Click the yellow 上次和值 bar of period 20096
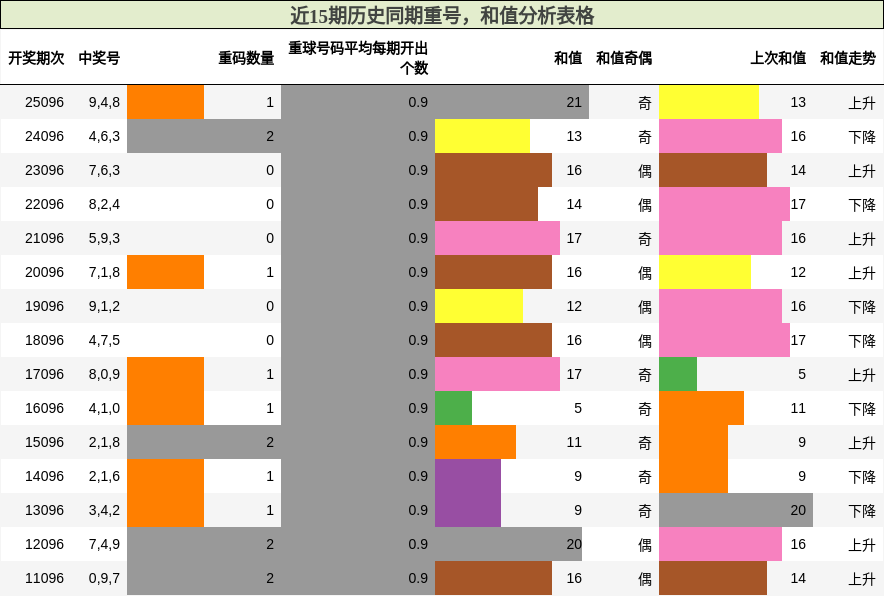This screenshot has height=596, width=884. click(x=705, y=272)
